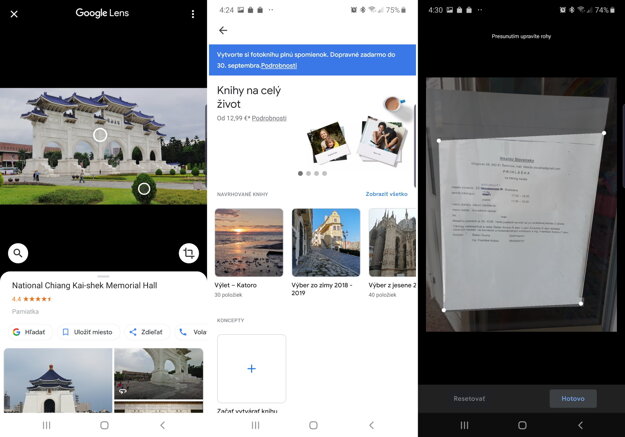This screenshot has height=437, width=625.
Task: Tap the 75% battery indicator in status bar
Action: (395, 10)
